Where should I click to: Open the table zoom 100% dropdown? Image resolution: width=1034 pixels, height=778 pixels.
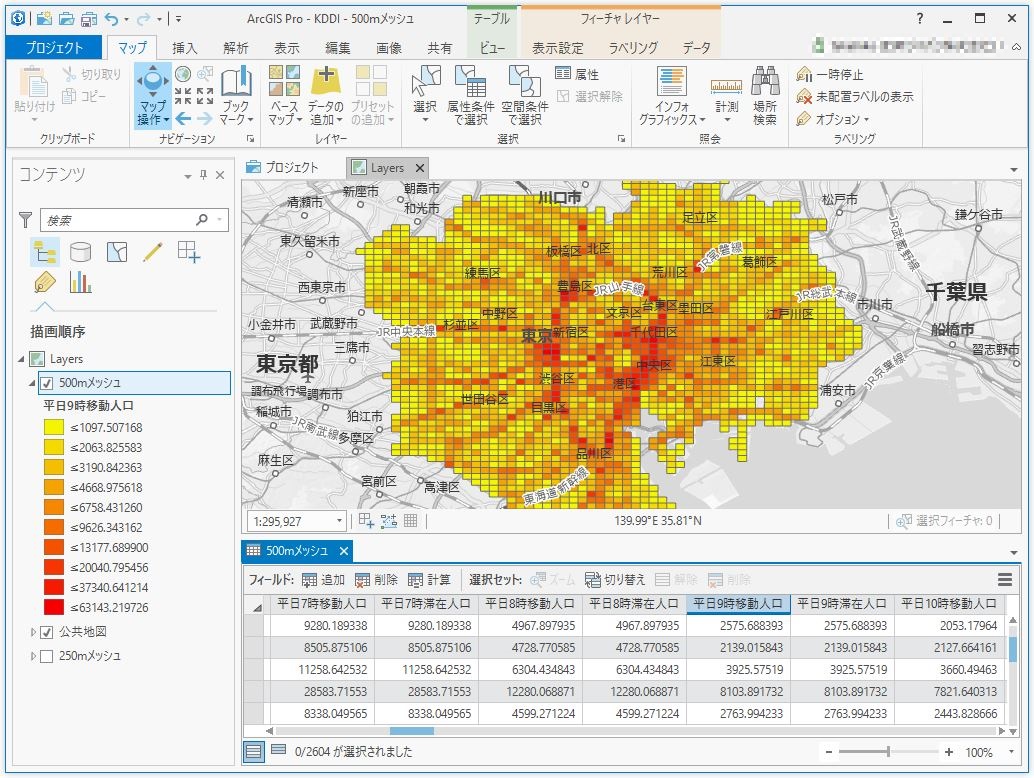pyautogui.click(x=1011, y=752)
